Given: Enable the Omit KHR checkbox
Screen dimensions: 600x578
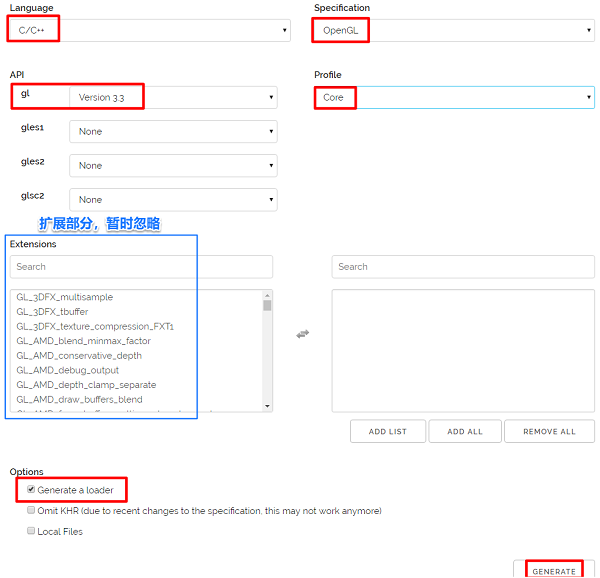Looking at the screenshot, I should 31,510.
